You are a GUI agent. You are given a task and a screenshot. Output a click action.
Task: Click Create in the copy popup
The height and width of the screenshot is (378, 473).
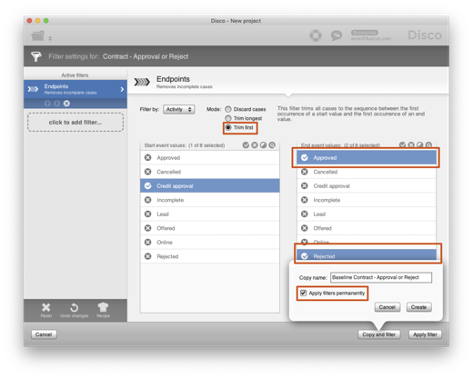coord(419,307)
